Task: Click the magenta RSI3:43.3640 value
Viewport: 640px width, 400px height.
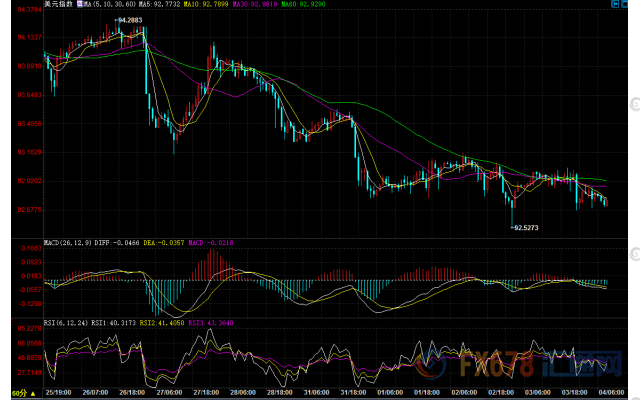Action: 211,323
